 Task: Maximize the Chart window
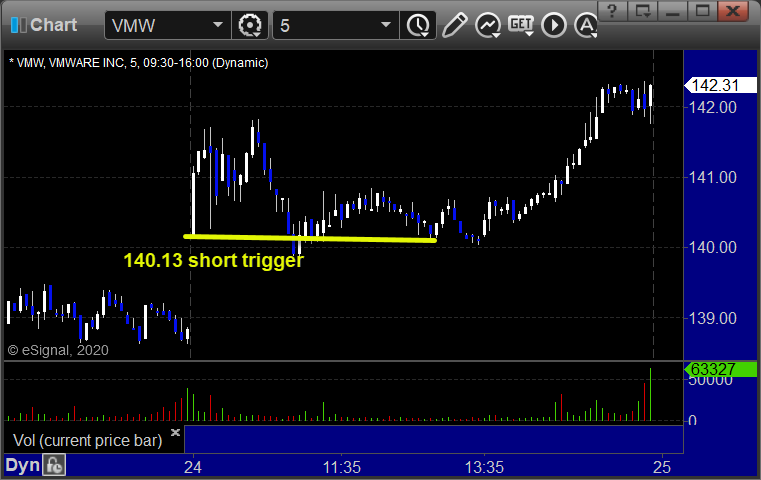tap(702, 11)
